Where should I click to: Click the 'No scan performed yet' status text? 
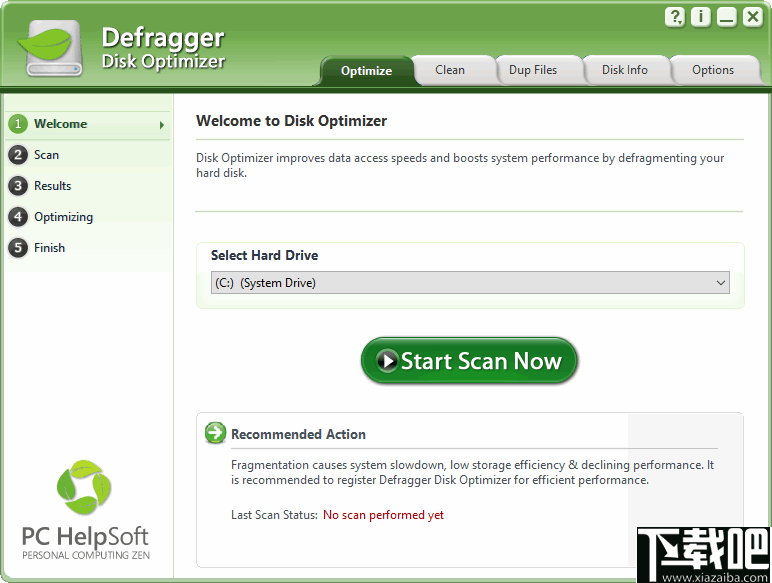point(383,515)
